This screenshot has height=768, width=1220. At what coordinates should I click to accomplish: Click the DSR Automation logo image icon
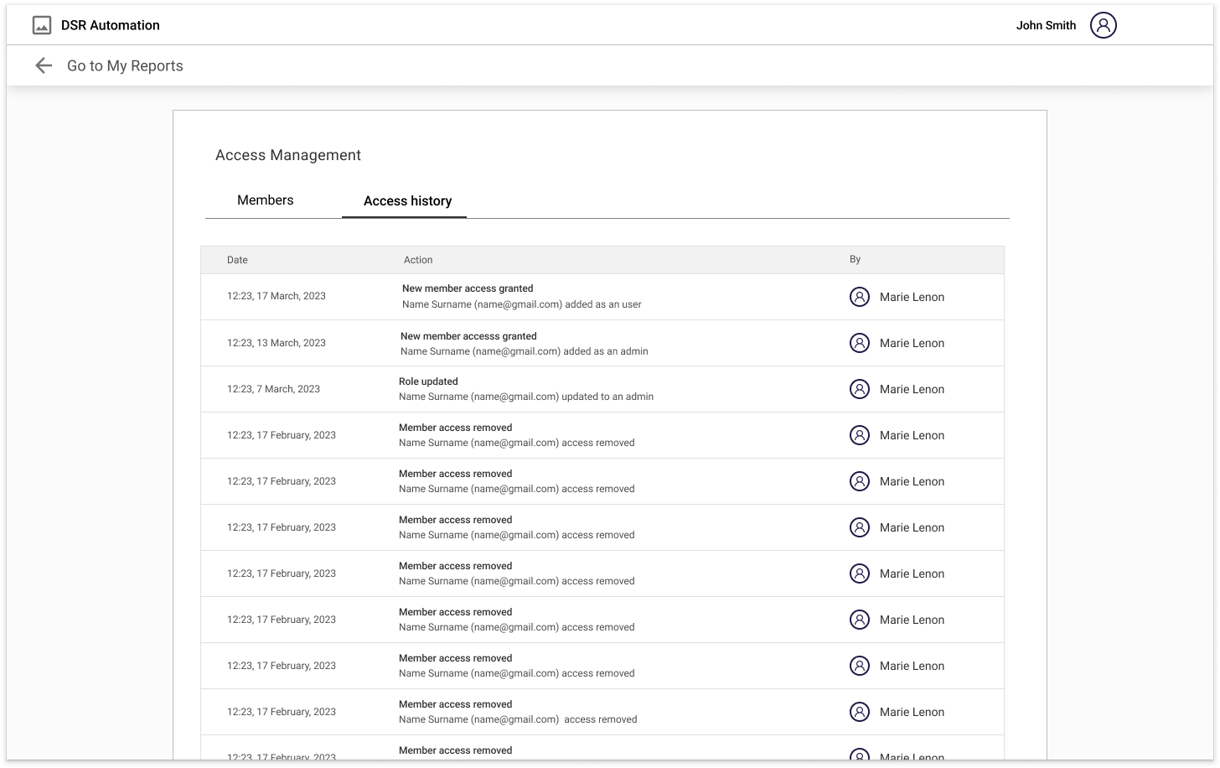point(42,25)
